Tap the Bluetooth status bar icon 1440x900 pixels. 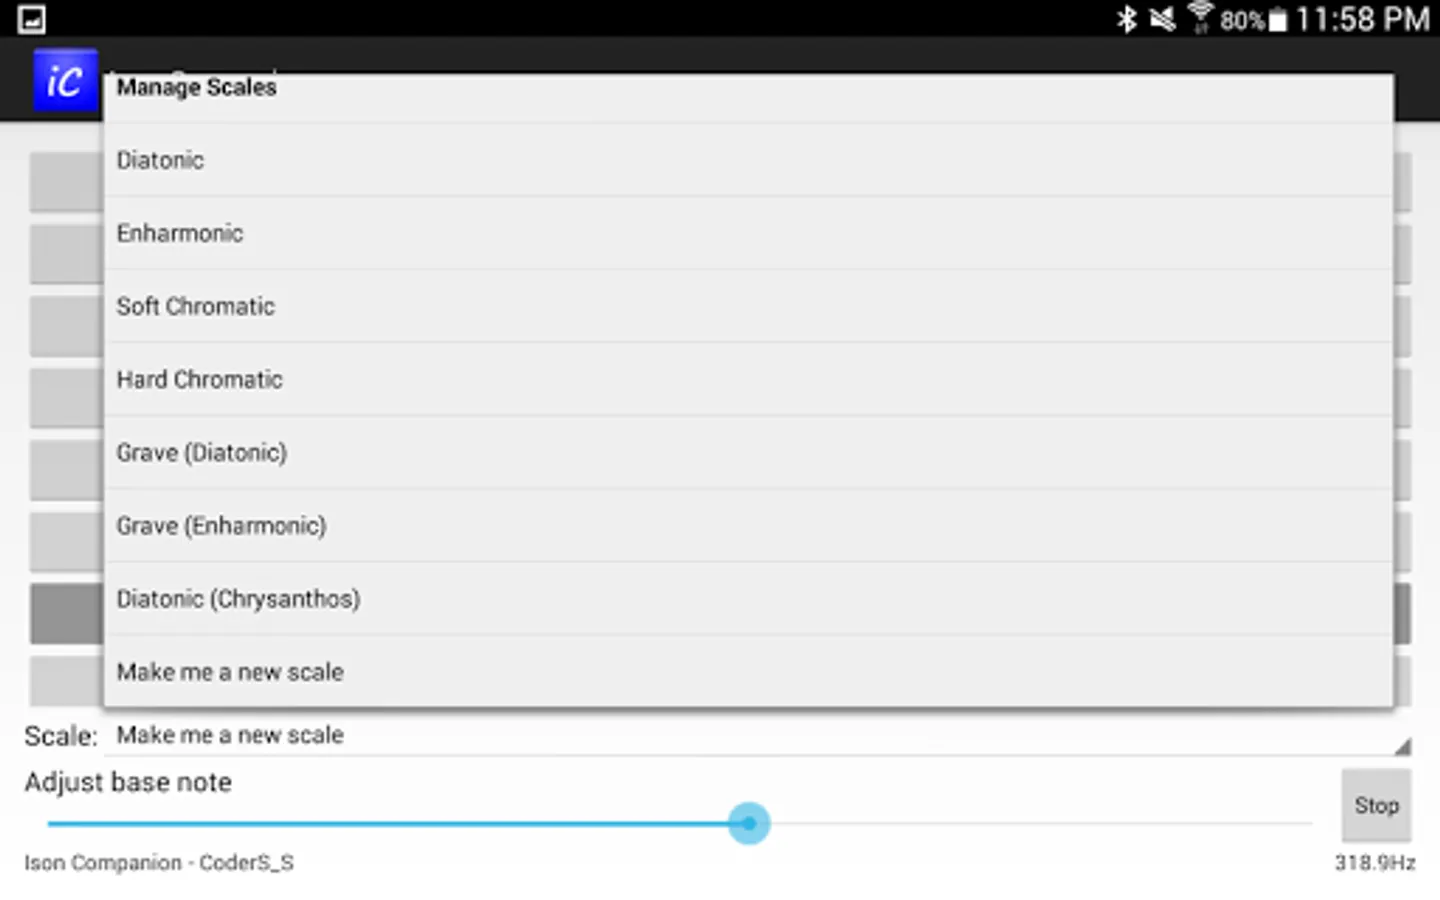(x=1127, y=19)
